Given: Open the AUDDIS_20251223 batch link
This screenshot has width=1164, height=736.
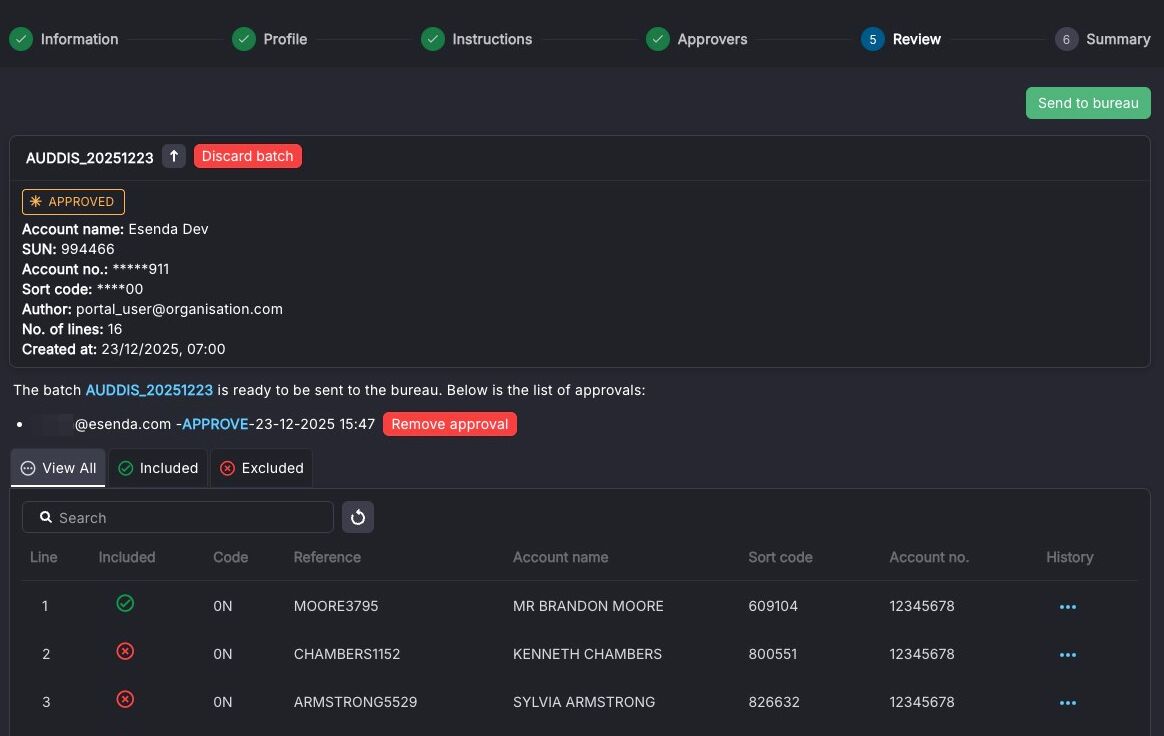Looking at the screenshot, I should [149, 390].
